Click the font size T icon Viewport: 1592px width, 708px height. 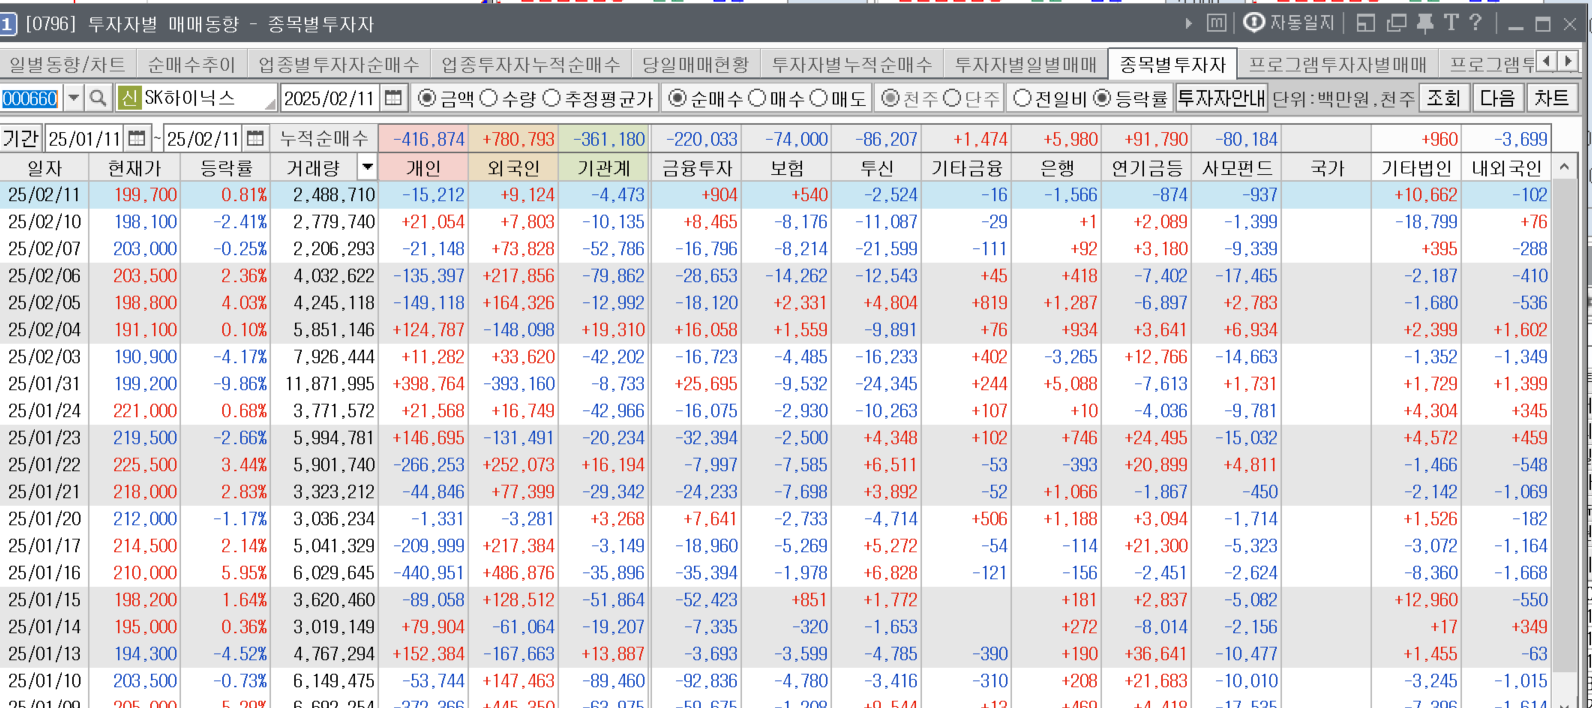1450,23
